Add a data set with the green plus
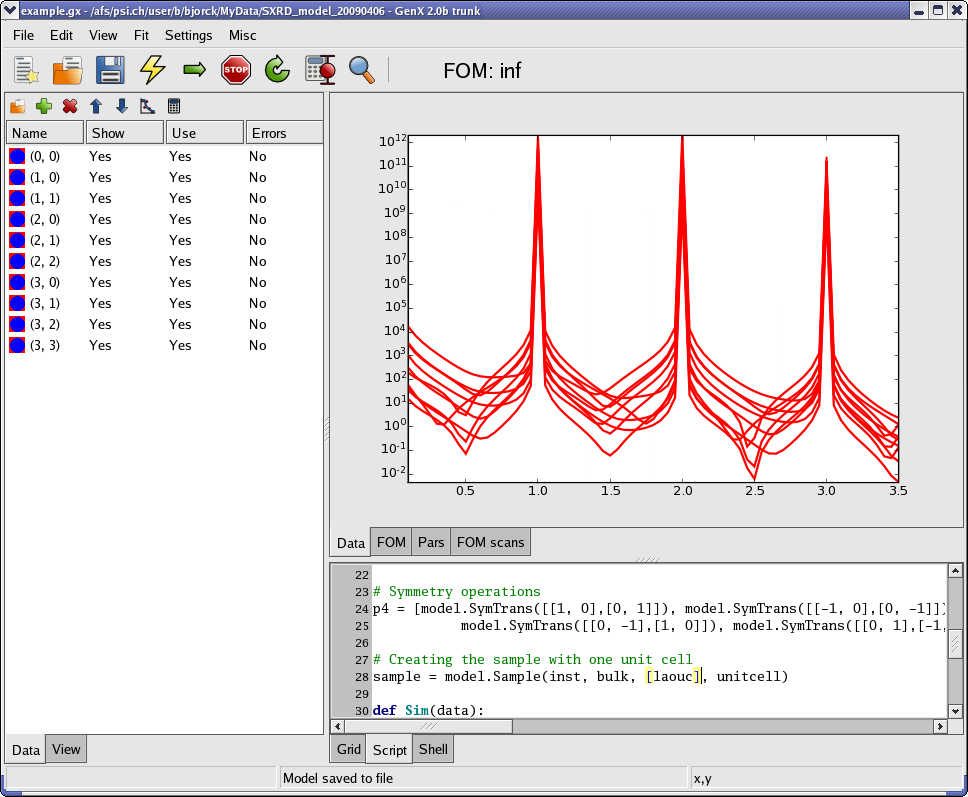 coord(44,106)
